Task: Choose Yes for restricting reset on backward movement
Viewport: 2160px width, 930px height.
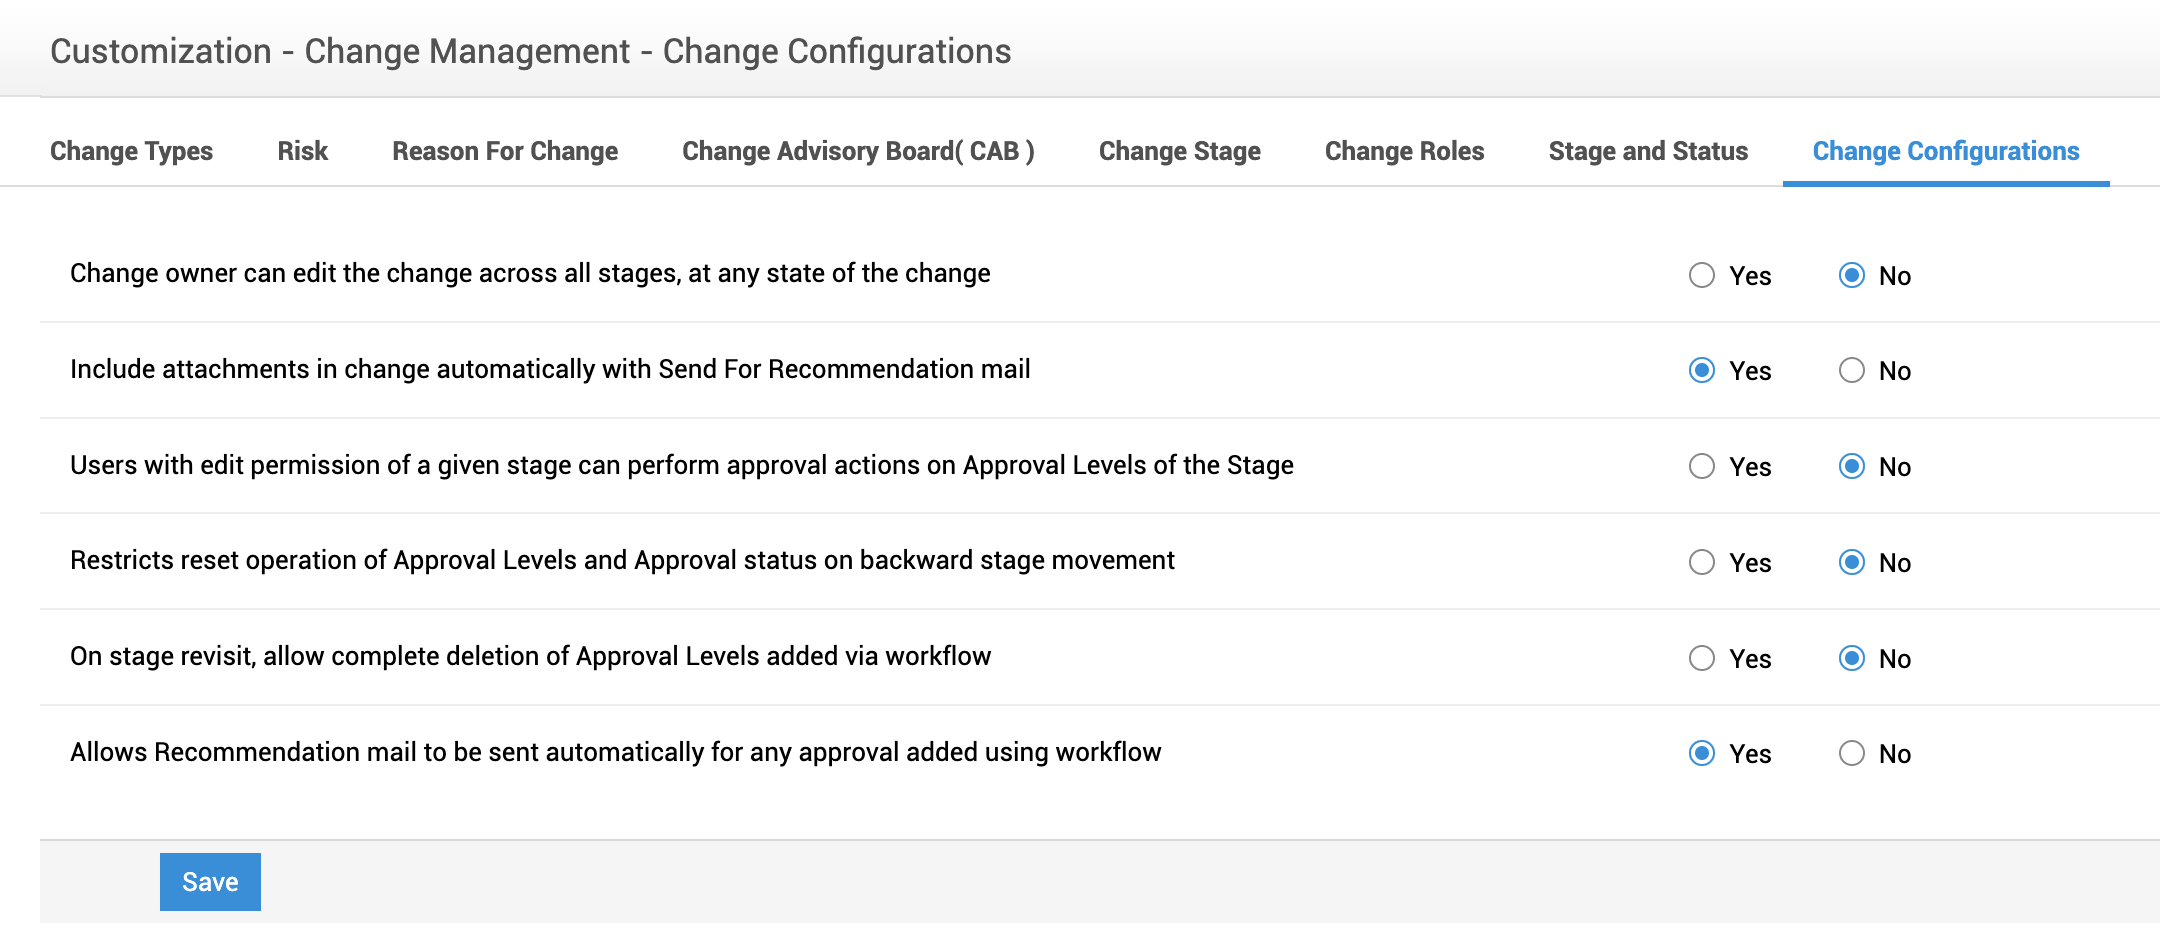Action: tap(1701, 562)
